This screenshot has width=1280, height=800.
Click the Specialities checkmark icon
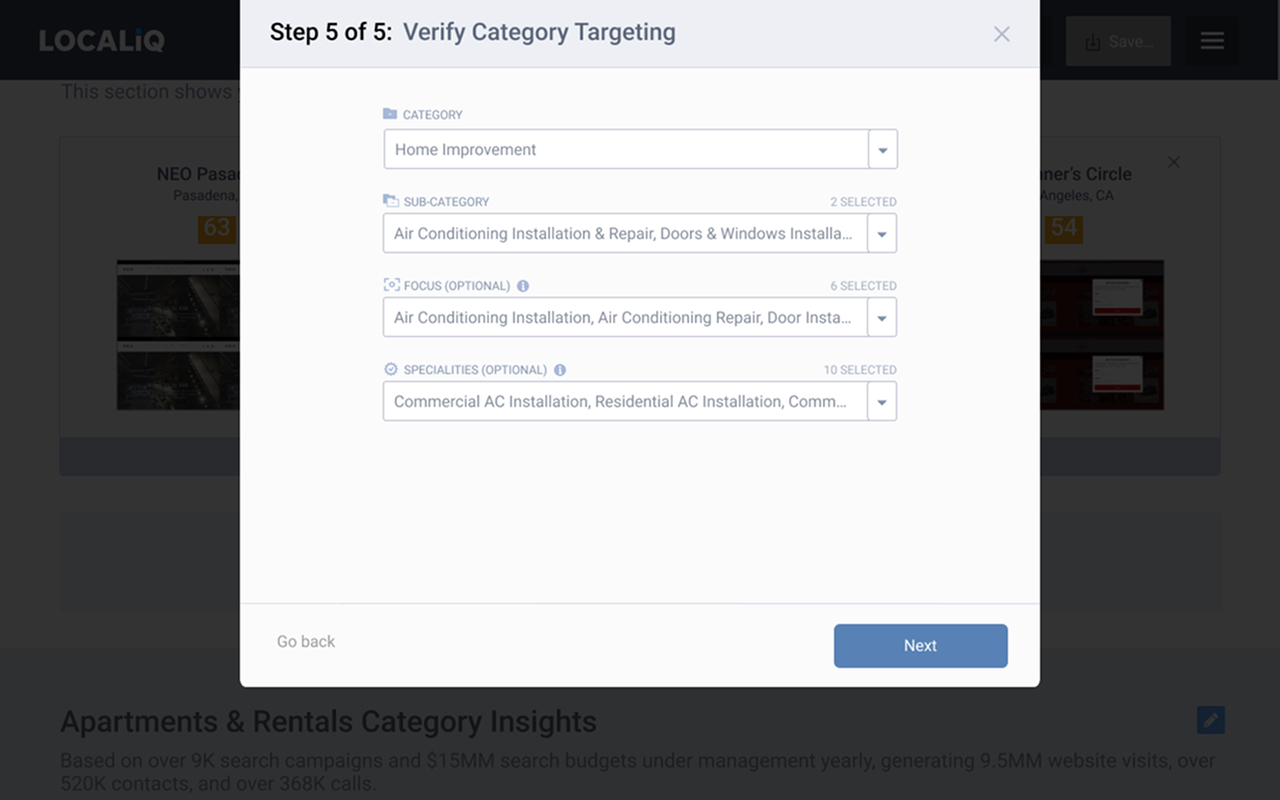click(x=391, y=369)
